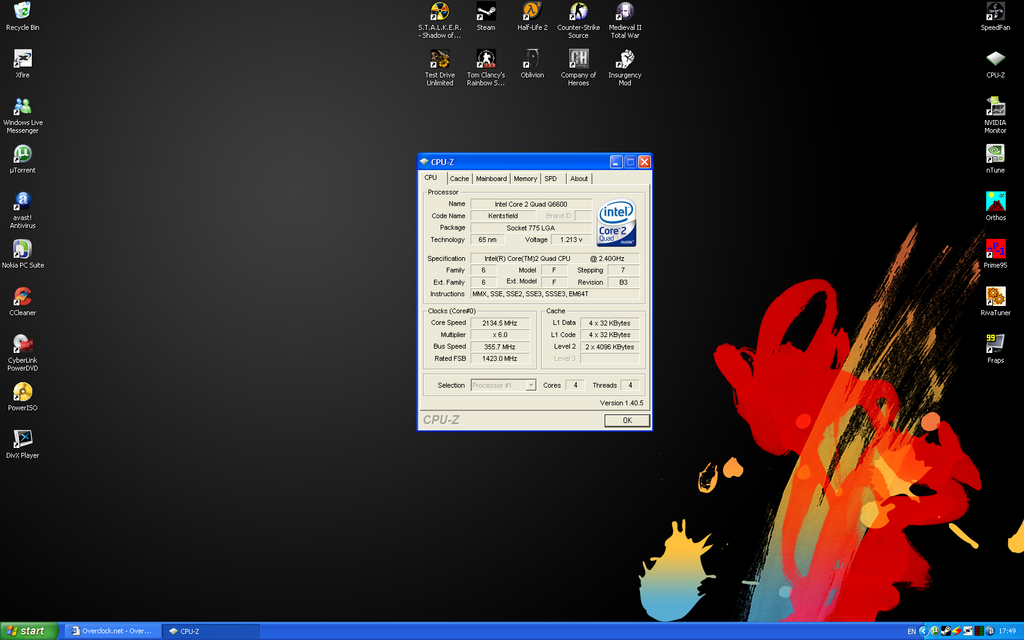This screenshot has height=640, width=1024.
Task: Expand hidden system tray icons arrow
Action: coord(923,631)
